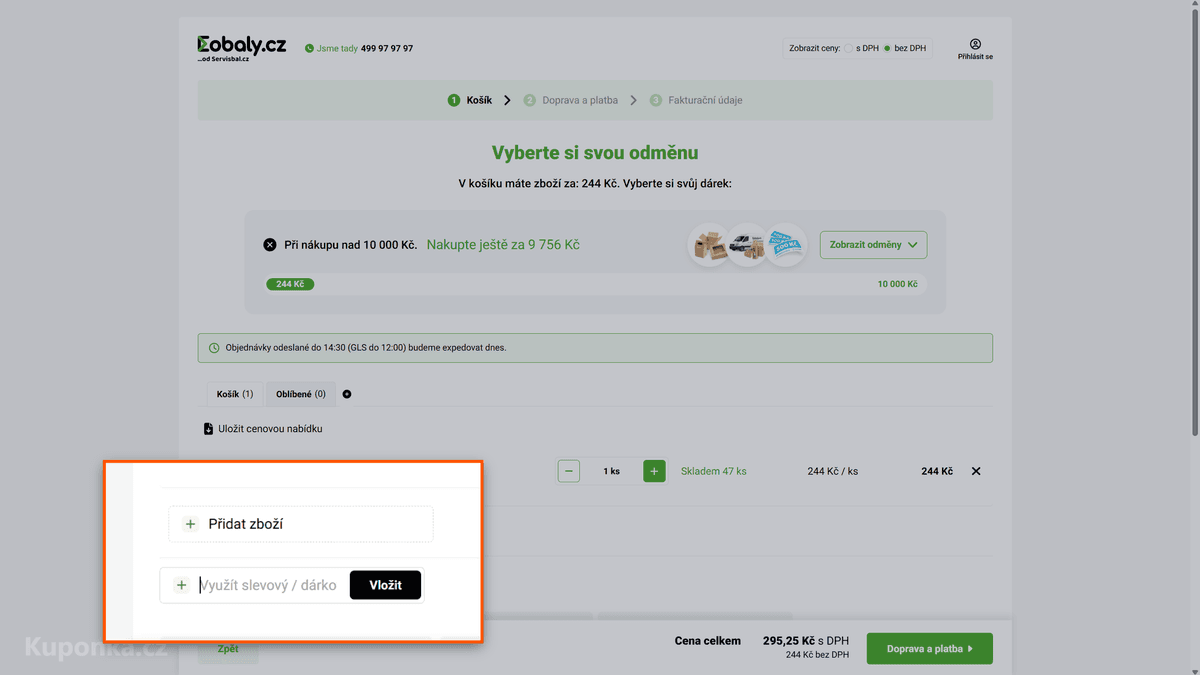The width and height of the screenshot is (1200, 675).
Task: Open the Obaly.cz logo homepage
Action: [x=241, y=48]
